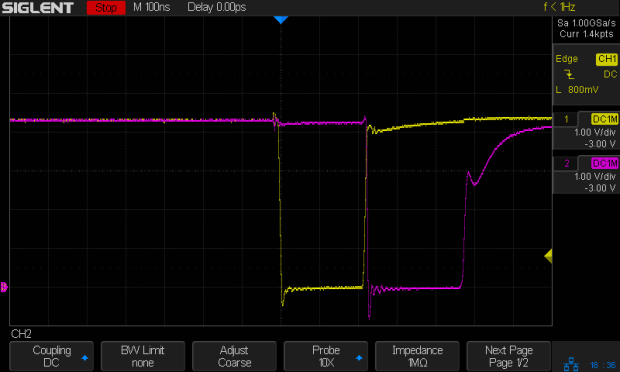Open the Coupling DC softkey menu

(51, 356)
